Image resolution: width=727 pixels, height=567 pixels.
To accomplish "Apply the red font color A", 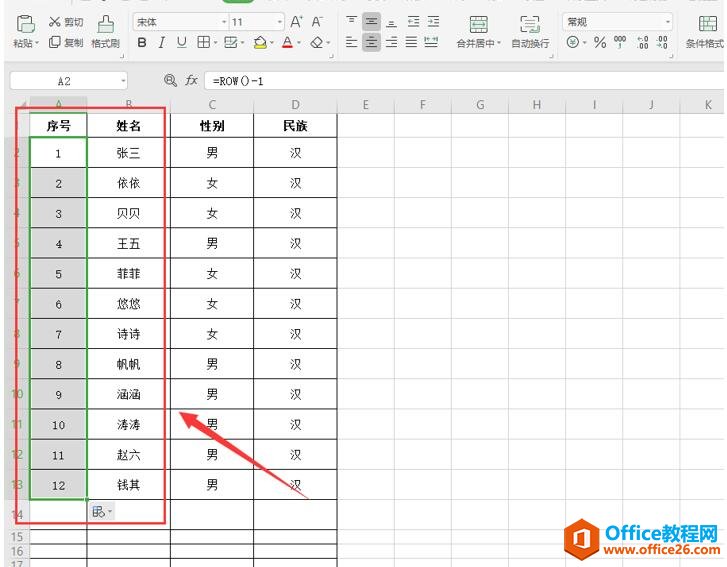I will point(287,43).
